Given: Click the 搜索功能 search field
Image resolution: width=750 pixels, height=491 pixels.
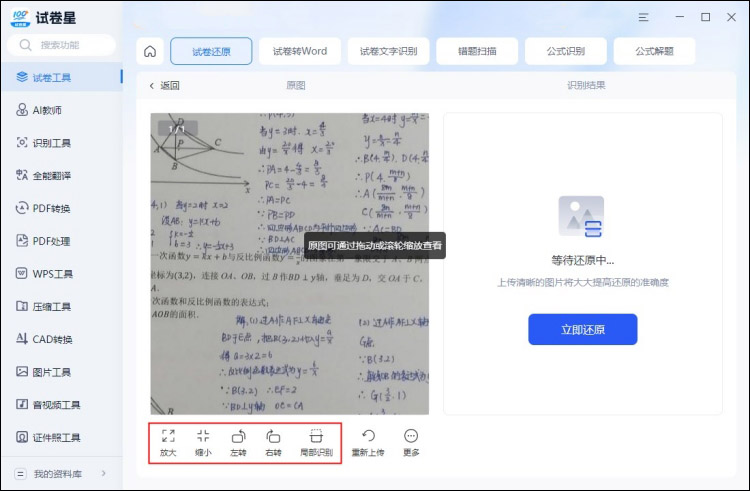Looking at the screenshot, I should pyautogui.click(x=61, y=45).
